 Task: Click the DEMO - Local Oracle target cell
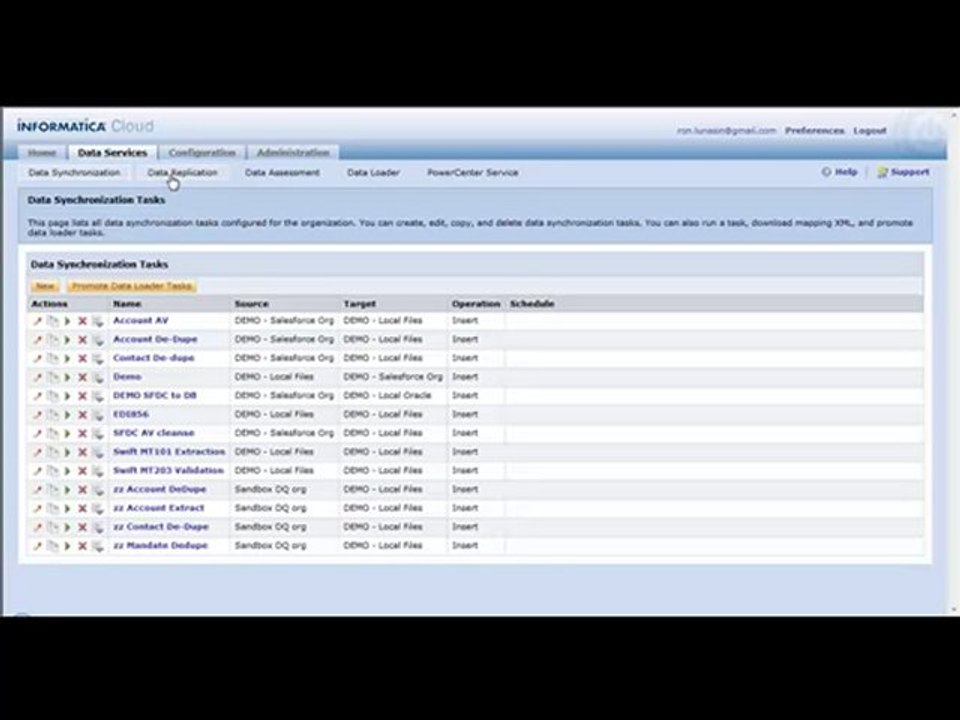[x=388, y=396]
